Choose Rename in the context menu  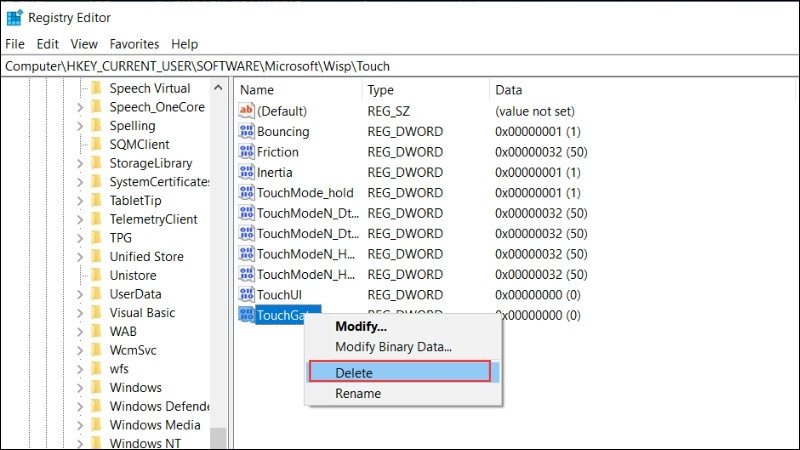[x=358, y=394]
